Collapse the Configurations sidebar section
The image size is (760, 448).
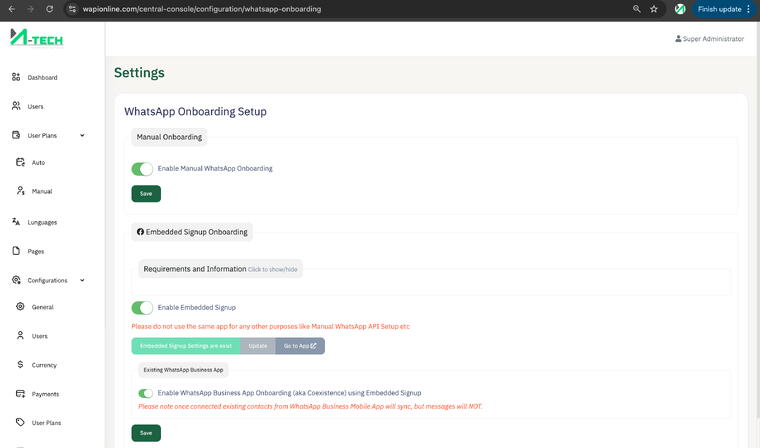click(x=82, y=281)
